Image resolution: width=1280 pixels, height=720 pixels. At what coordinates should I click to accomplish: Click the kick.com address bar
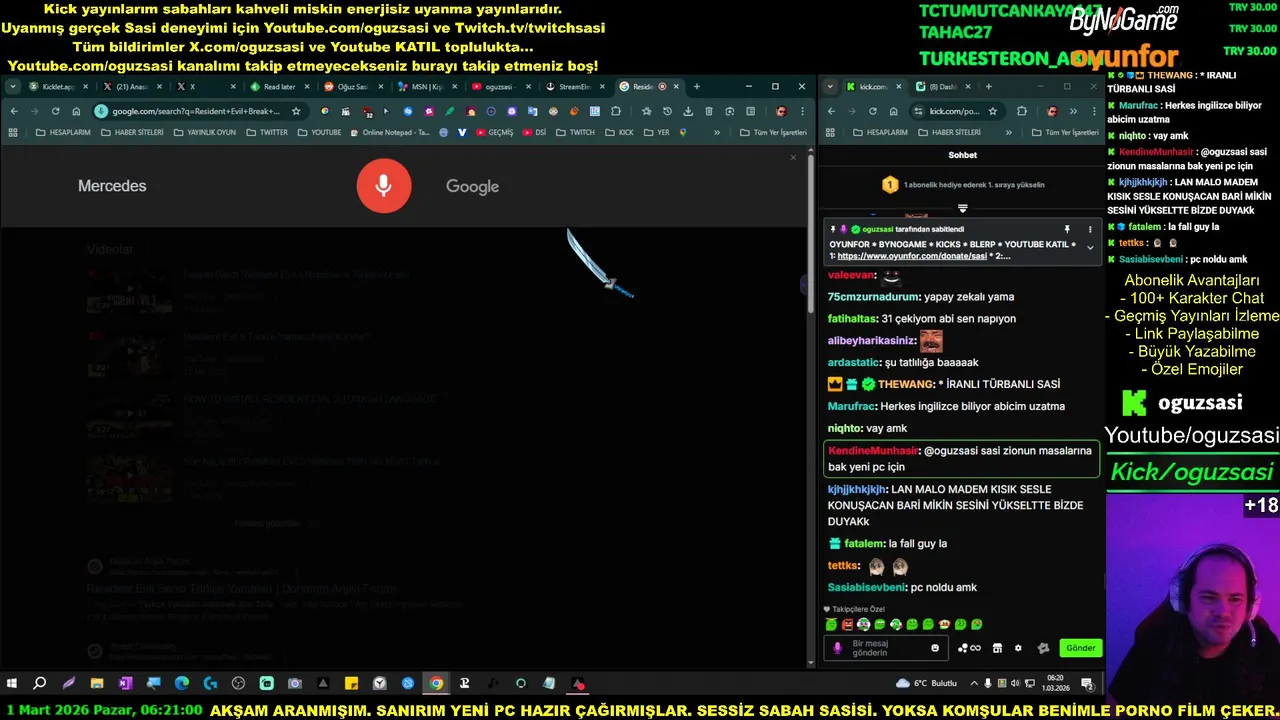[x=957, y=111]
